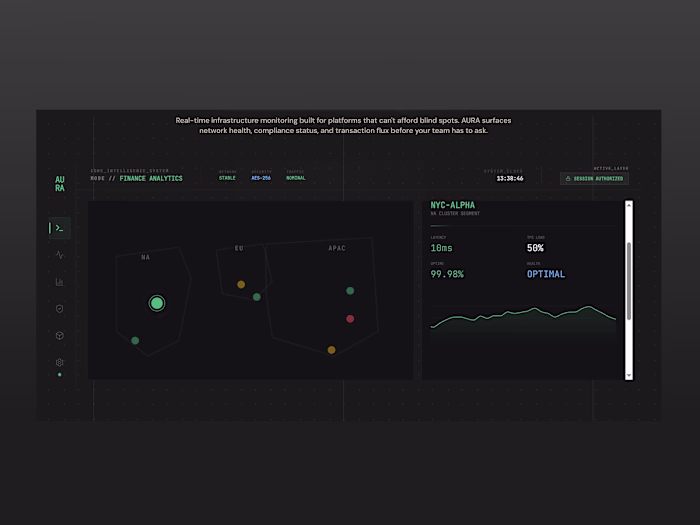The width and height of the screenshot is (700, 525).
Task: Open the activity pulse monitor icon
Action: (59, 255)
